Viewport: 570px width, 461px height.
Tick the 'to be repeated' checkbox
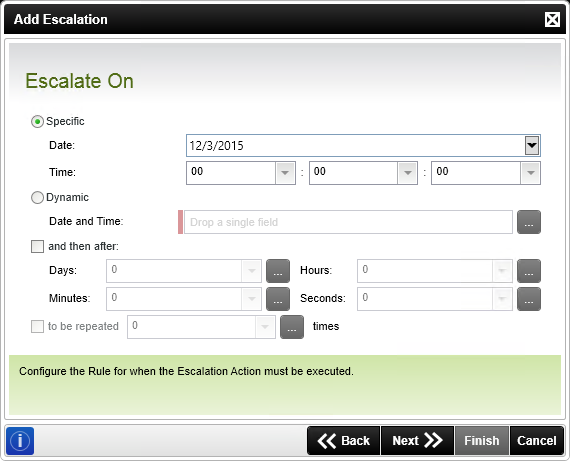point(37,326)
